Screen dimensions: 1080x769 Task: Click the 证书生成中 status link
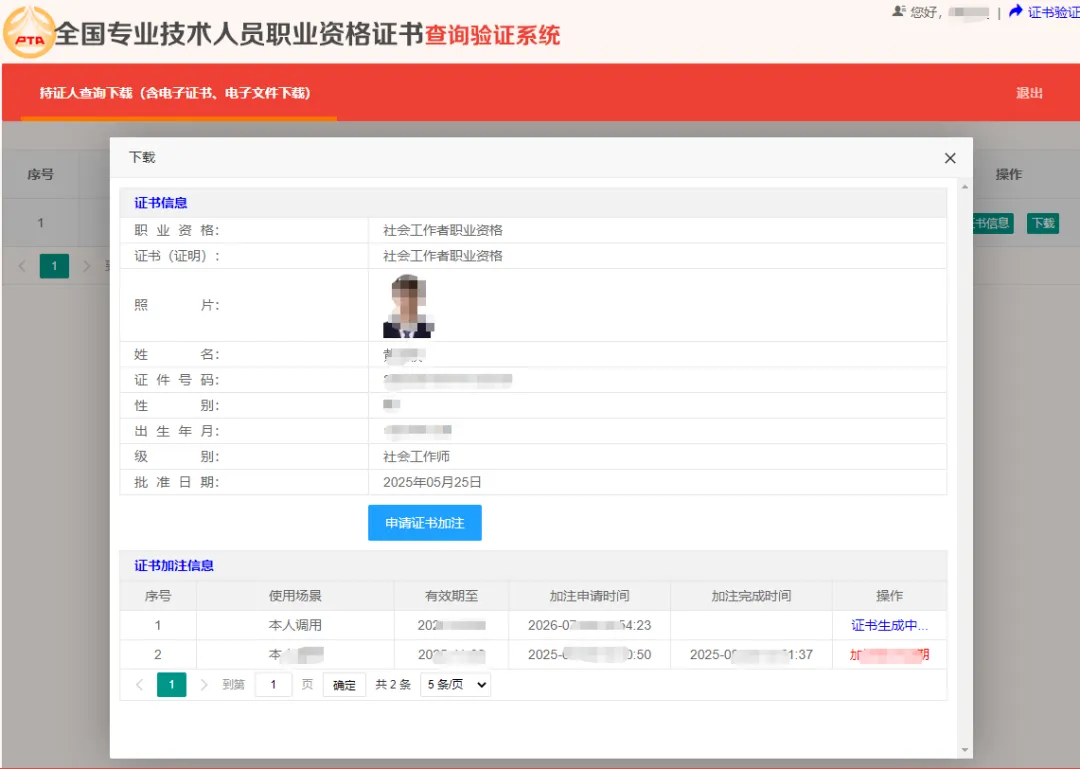(889, 626)
